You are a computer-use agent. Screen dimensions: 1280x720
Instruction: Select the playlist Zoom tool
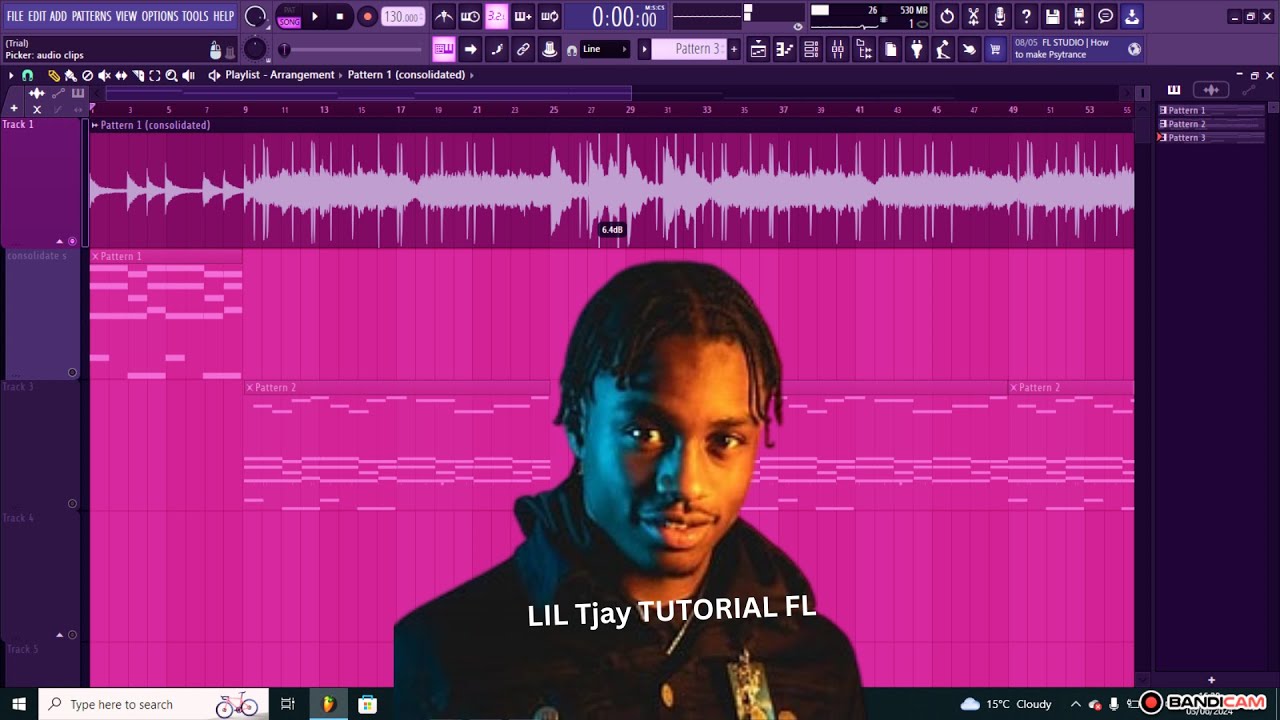click(x=171, y=75)
